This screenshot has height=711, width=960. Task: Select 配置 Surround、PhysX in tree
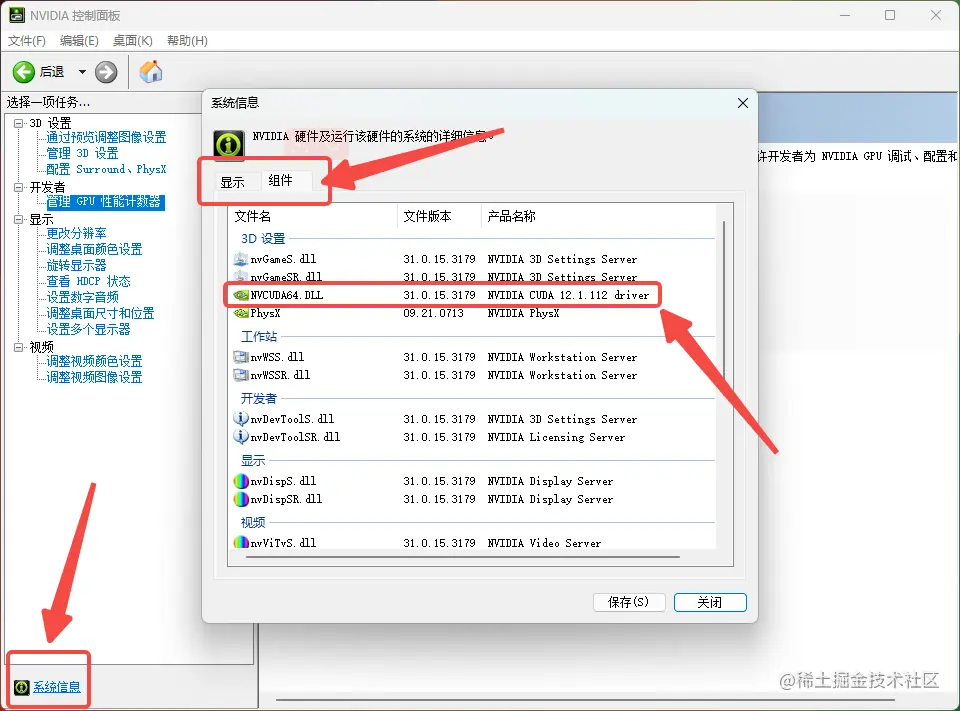[x=107, y=169]
